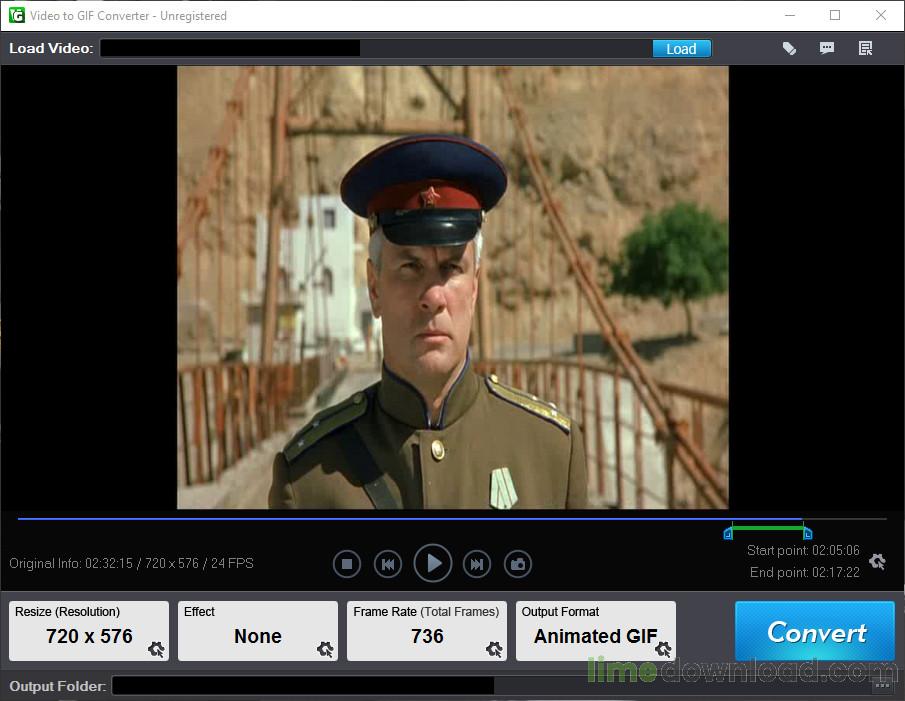Start conversion with the Convert button
Image resolution: width=905 pixels, height=701 pixels.
(814, 632)
